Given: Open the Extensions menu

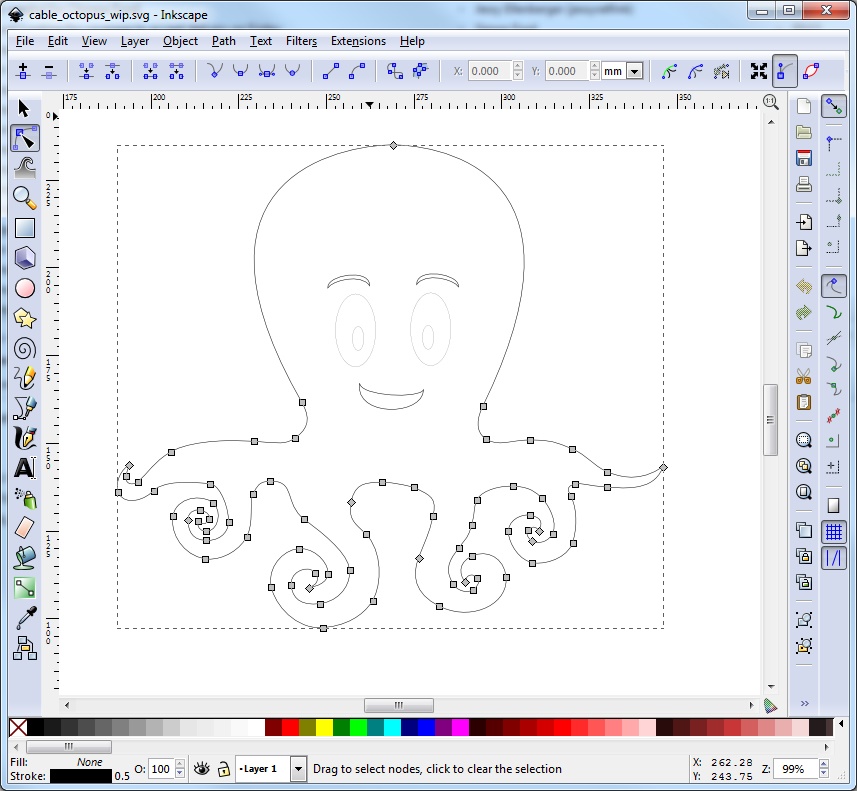Looking at the screenshot, I should (x=358, y=41).
